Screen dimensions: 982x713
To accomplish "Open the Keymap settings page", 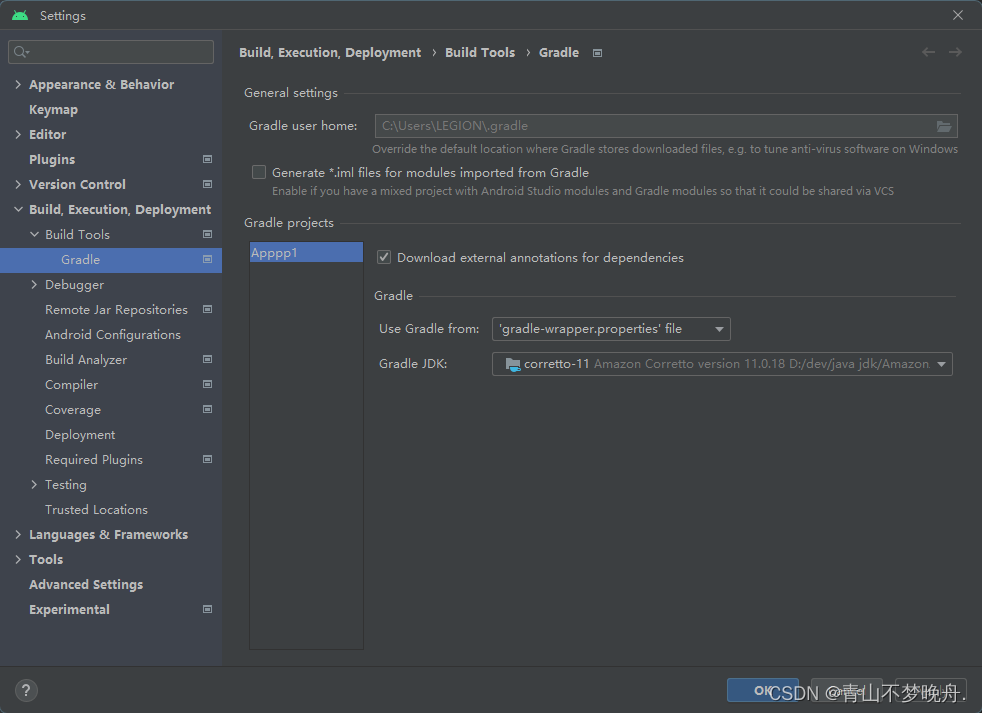I will (53, 110).
